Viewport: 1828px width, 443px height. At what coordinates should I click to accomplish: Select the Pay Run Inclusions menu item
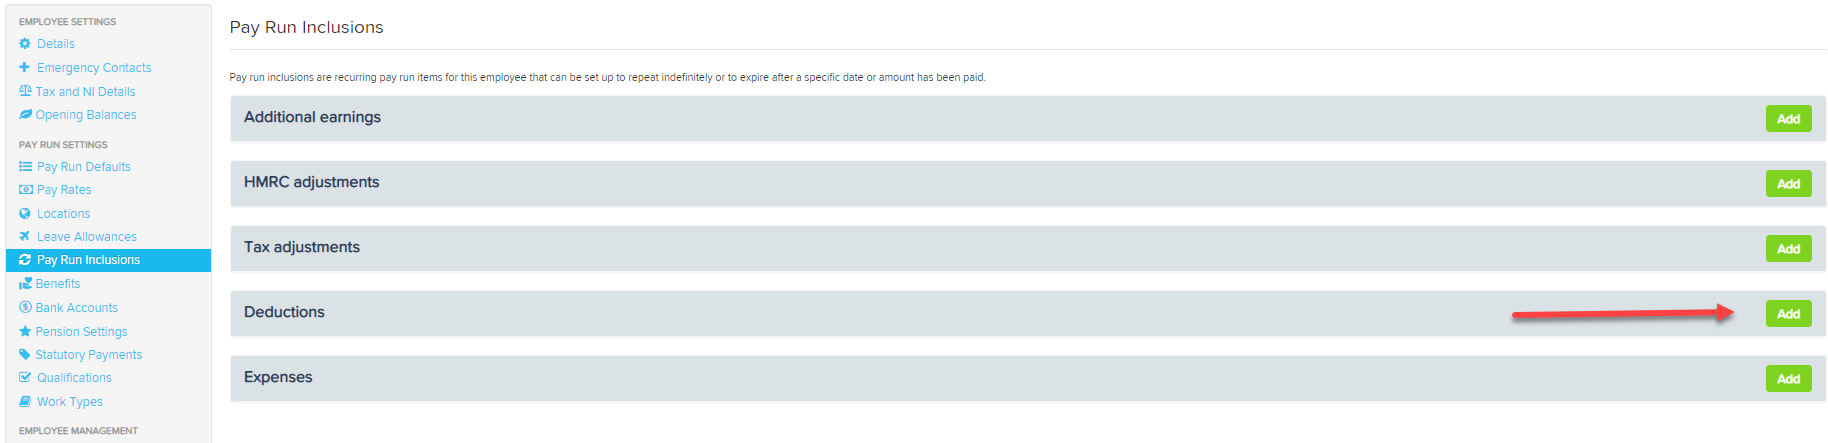point(108,260)
